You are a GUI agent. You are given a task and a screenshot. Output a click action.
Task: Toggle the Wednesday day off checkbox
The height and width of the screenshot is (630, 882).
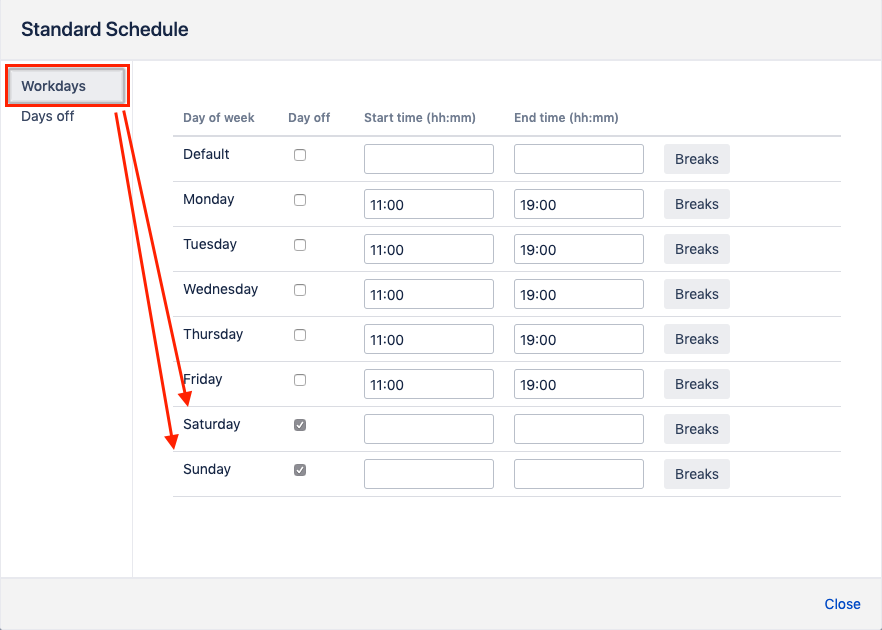[300, 290]
